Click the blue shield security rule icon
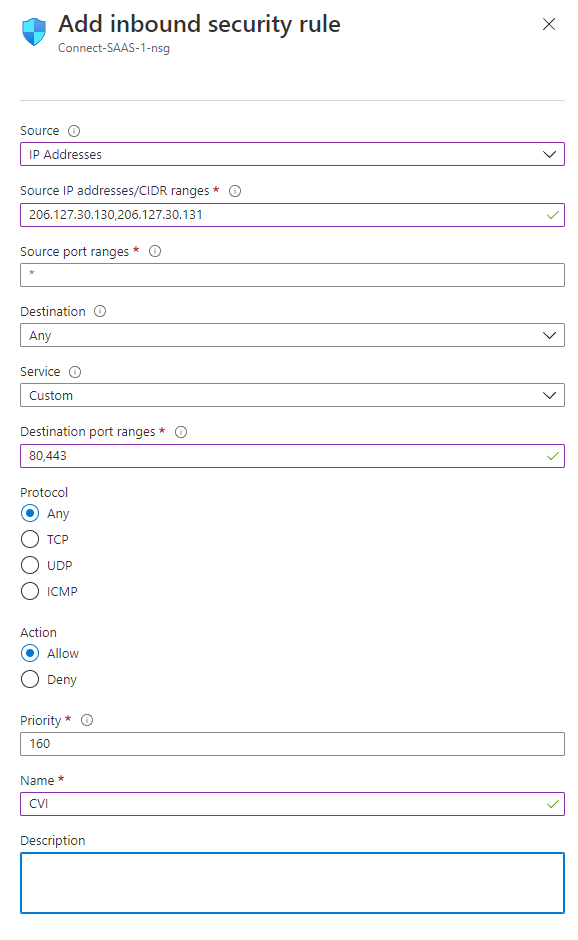Viewport: 578px width, 940px height. click(x=34, y=31)
